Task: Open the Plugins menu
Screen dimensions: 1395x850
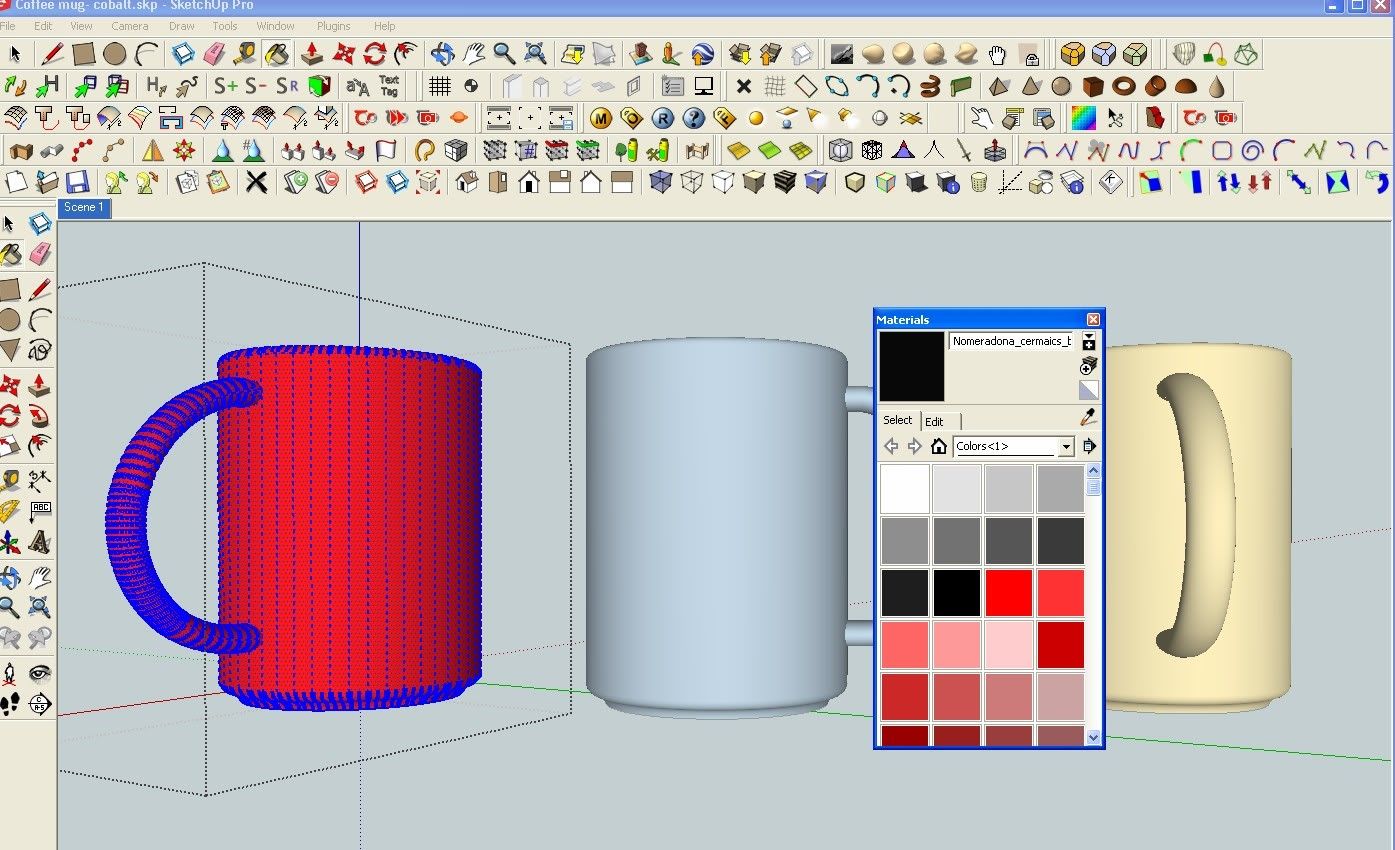Action: coord(334,26)
